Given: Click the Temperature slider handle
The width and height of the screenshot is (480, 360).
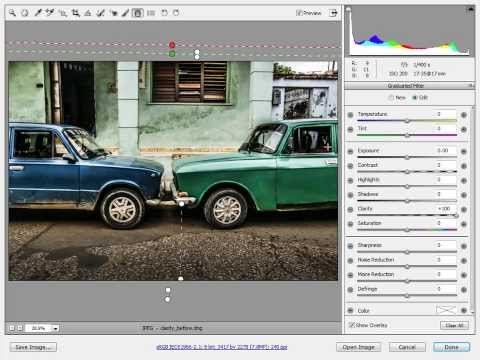Looking at the screenshot, I should tap(407, 121).
